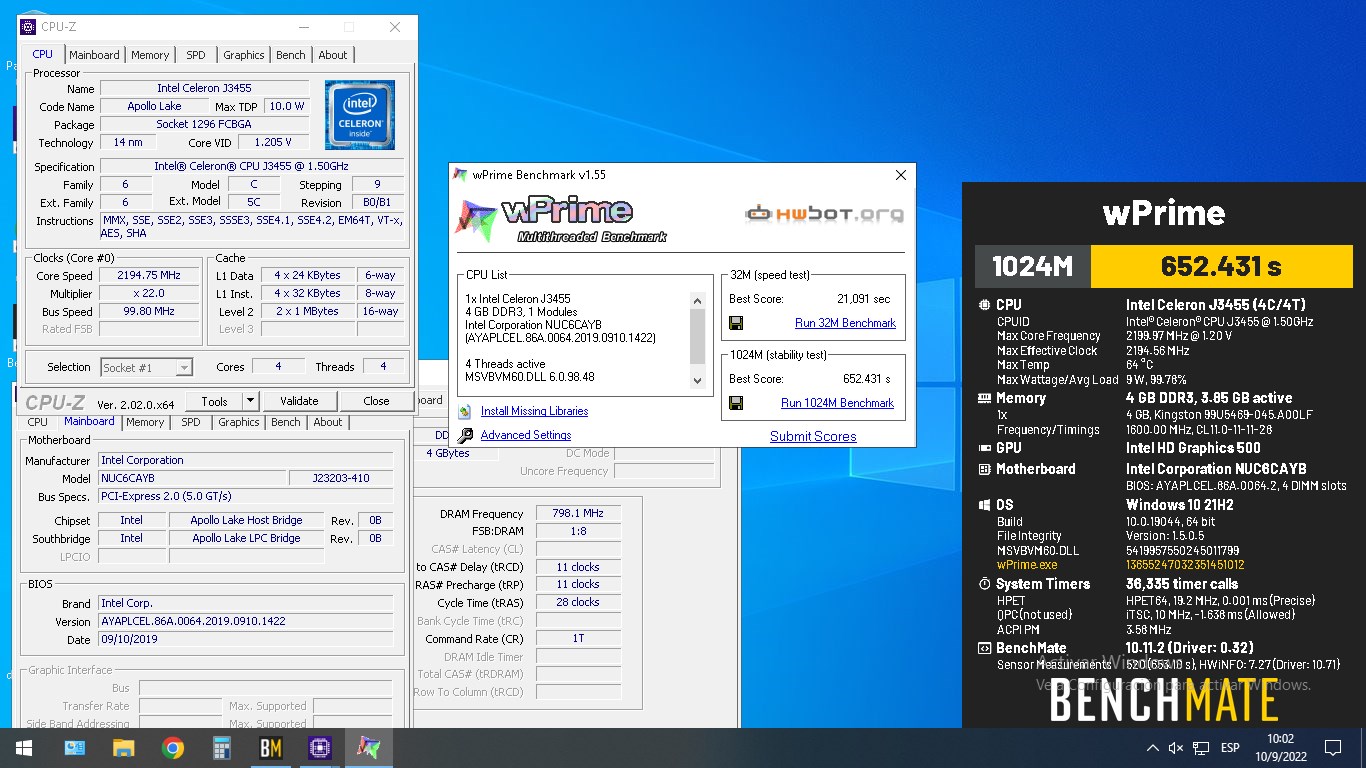Click the volume muted tray icon
Screen dimensions: 1366x768
(1176, 748)
